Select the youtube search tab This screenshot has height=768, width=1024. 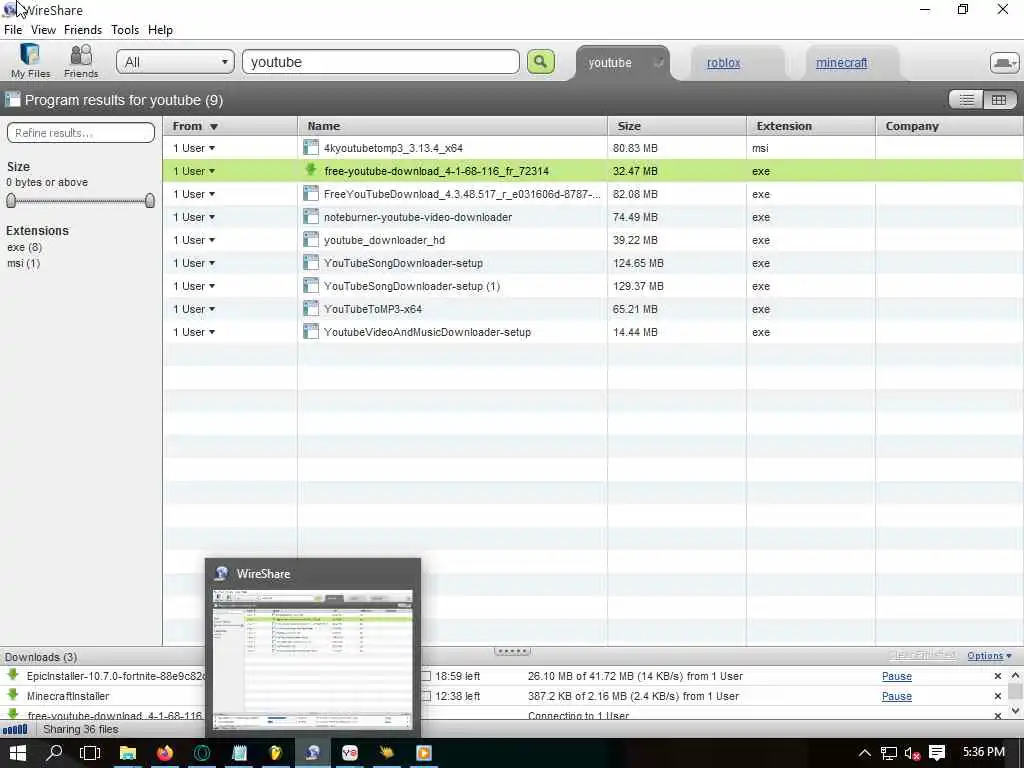610,63
